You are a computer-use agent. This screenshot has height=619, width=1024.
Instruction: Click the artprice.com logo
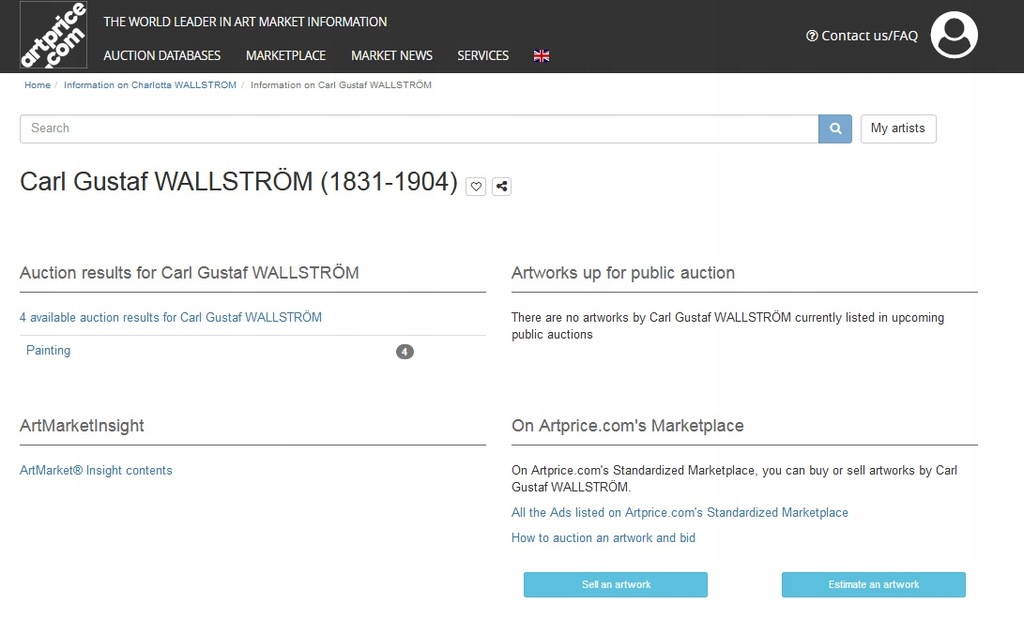[x=54, y=35]
